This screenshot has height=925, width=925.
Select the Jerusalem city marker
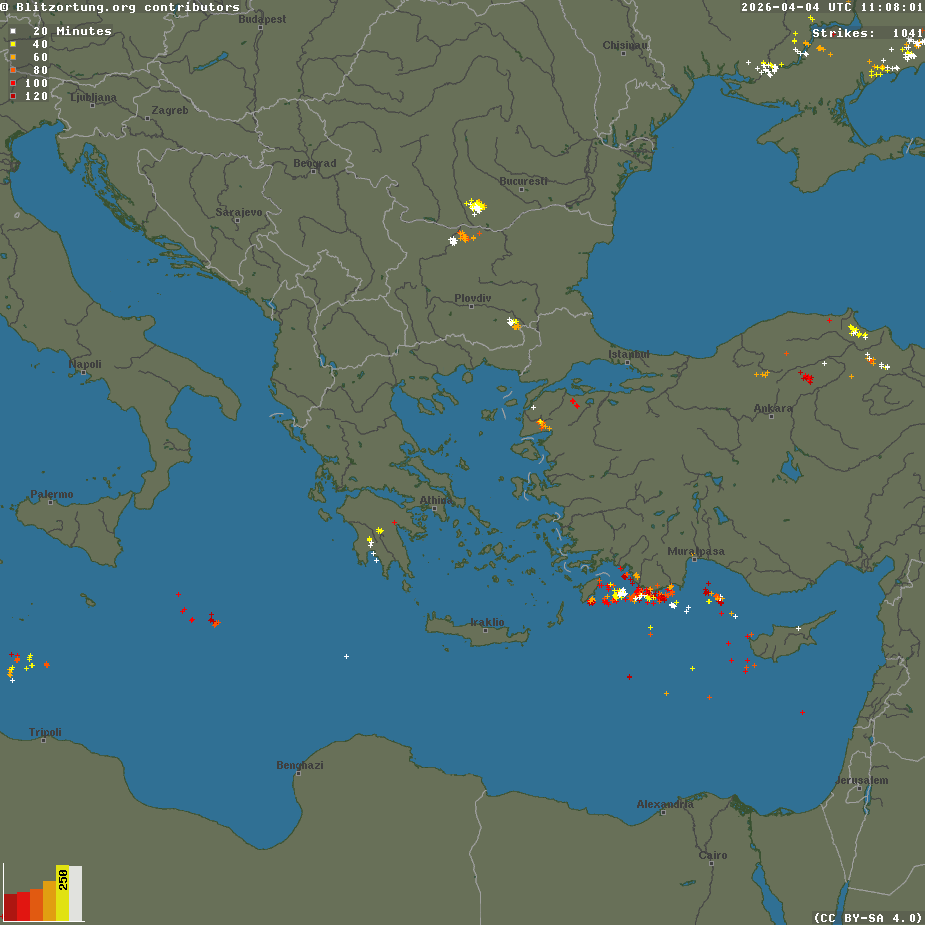coord(859,788)
